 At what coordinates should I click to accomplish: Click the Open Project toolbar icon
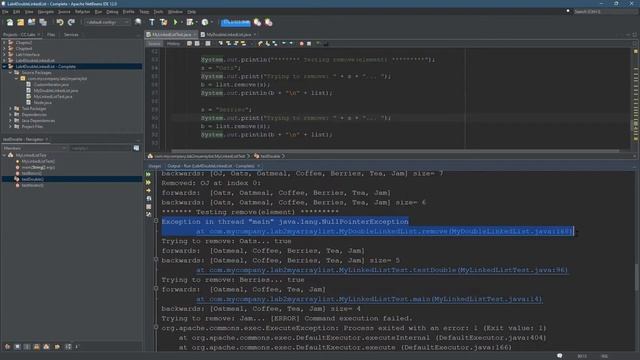pos(31,22)
